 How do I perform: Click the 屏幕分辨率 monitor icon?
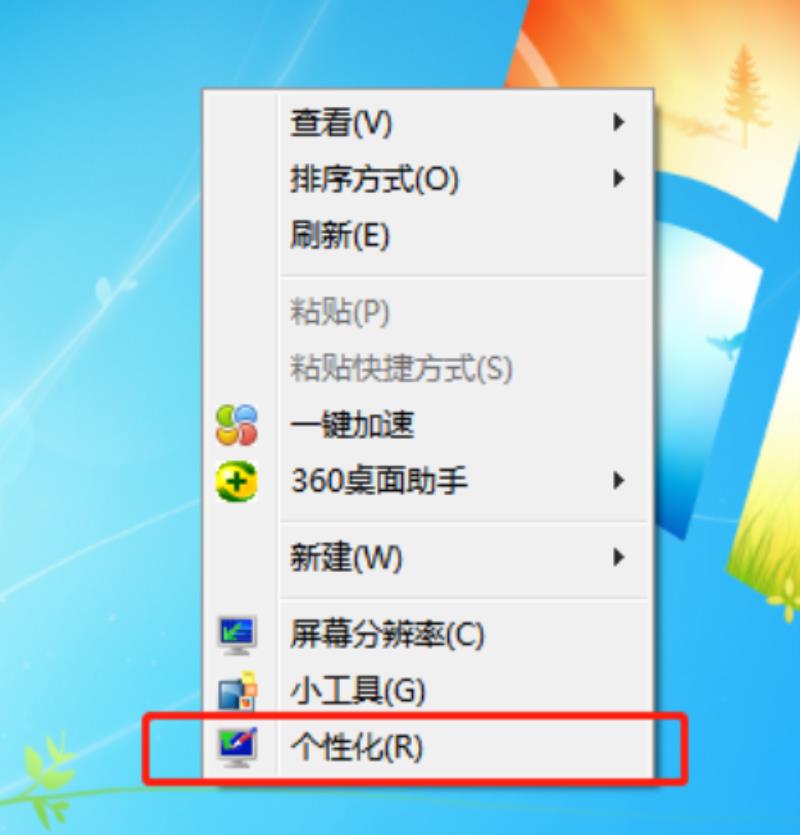pyautogui.click(x=237, y=635)
